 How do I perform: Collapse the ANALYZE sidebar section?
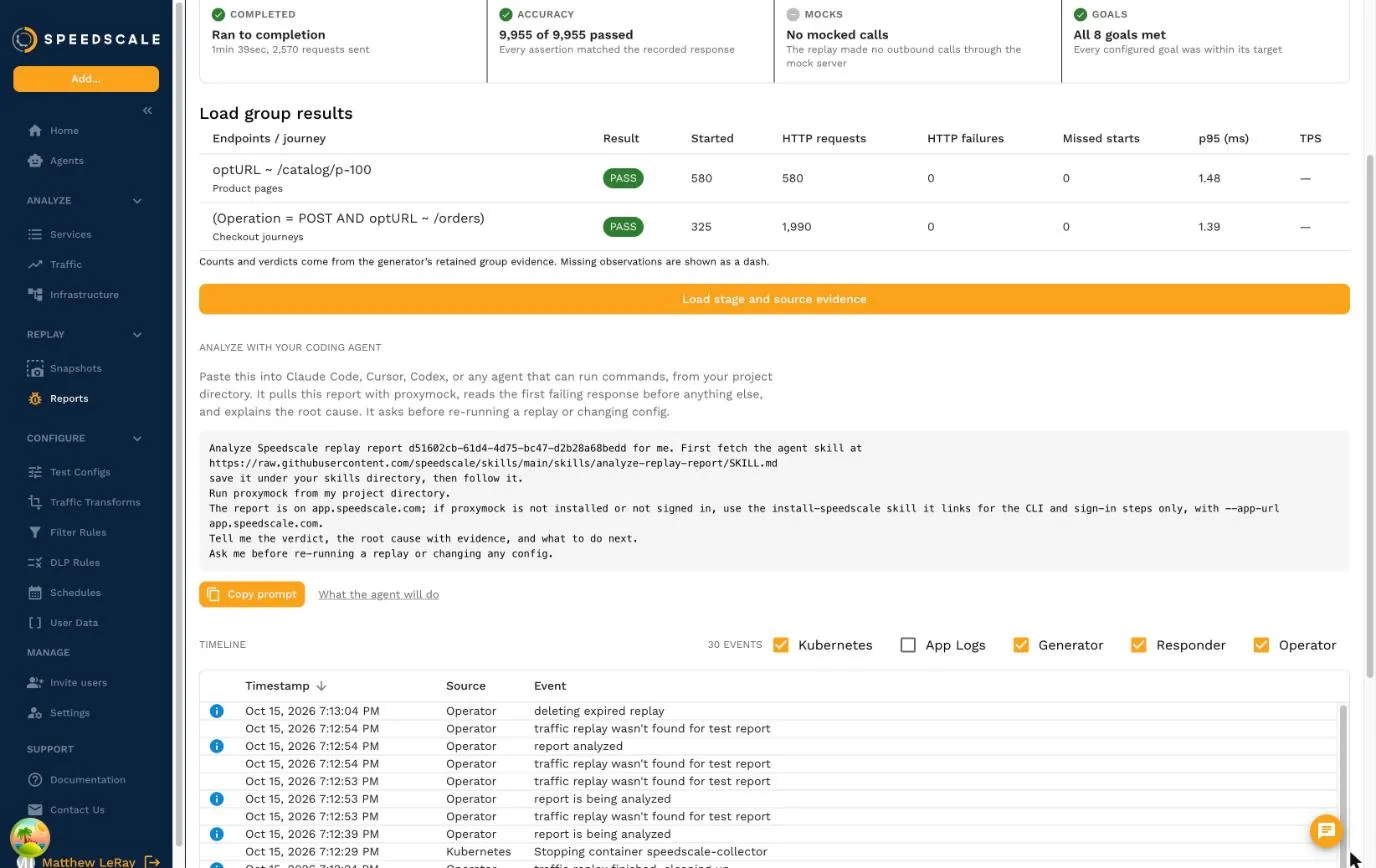137,201
